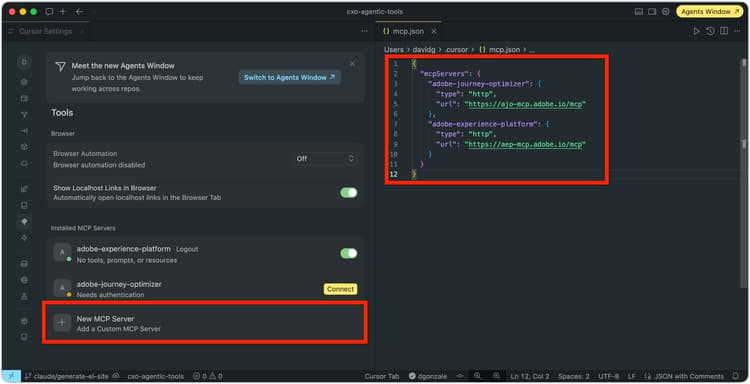
Task: Click the plus icon in the title bar
Action: pyautogui.click(x=63, y=11)
